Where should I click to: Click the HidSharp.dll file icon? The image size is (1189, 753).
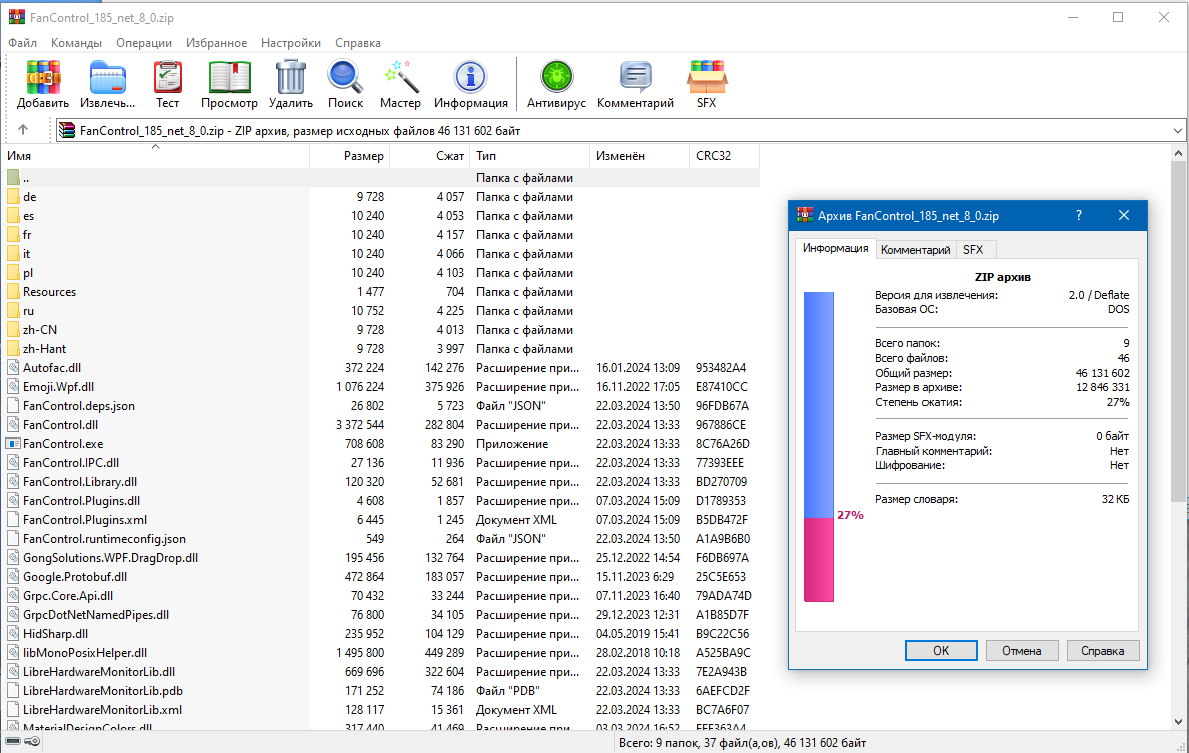[x=13, y=634]
